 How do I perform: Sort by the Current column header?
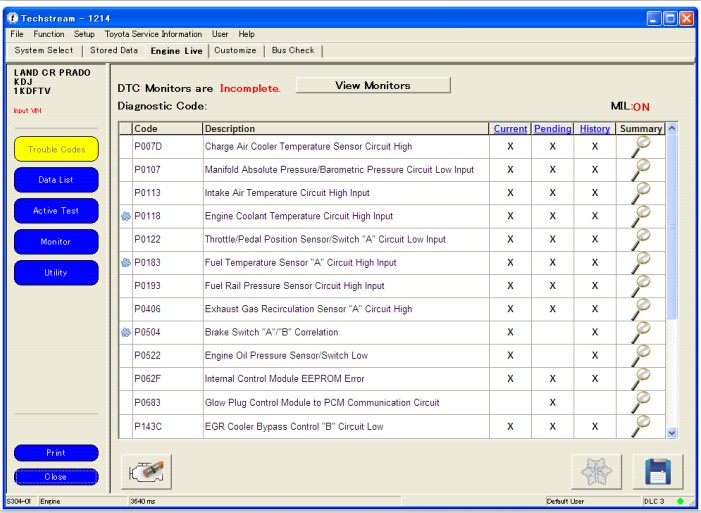tap(510, 129)
